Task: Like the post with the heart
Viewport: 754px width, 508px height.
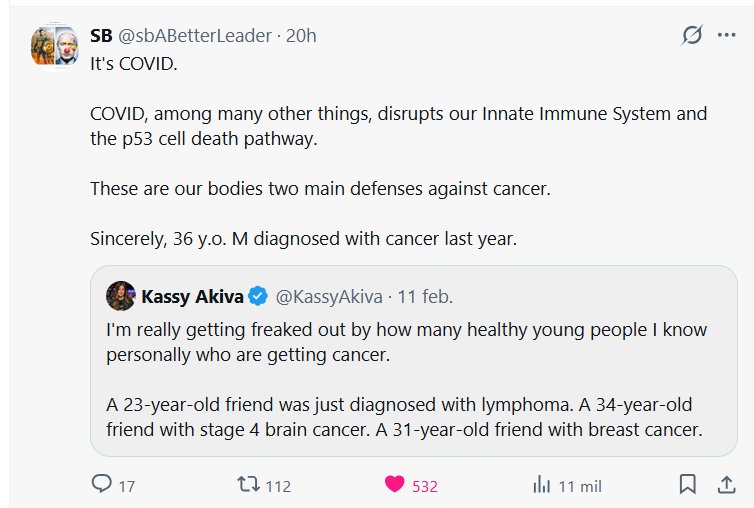Action: click(395, 485)
